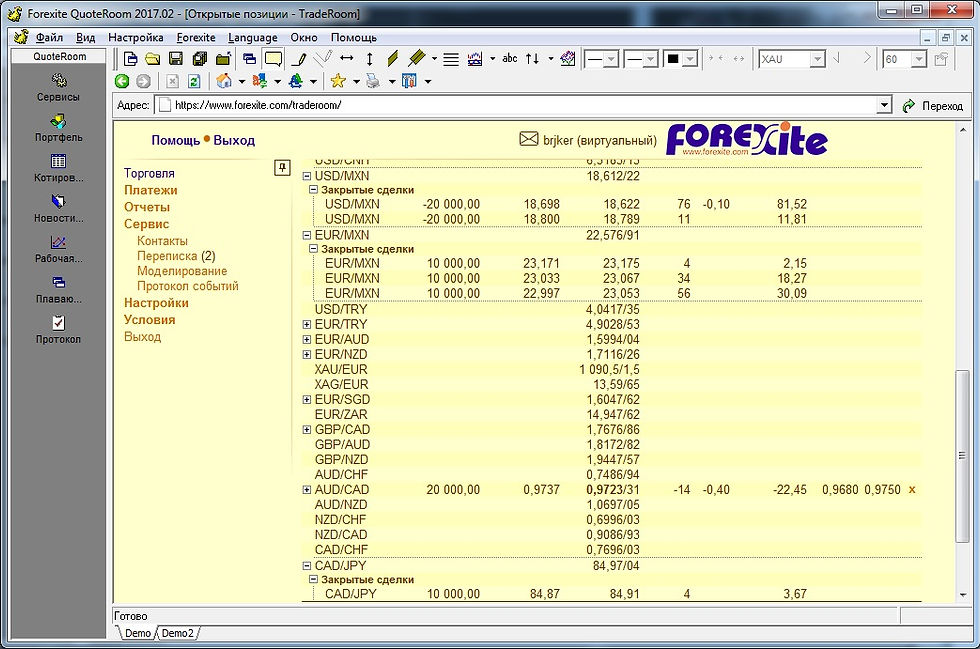The width and height of the screenshot is (980, 649).
Task: Open the Переписка (2) link
Action: coord(176,256)
